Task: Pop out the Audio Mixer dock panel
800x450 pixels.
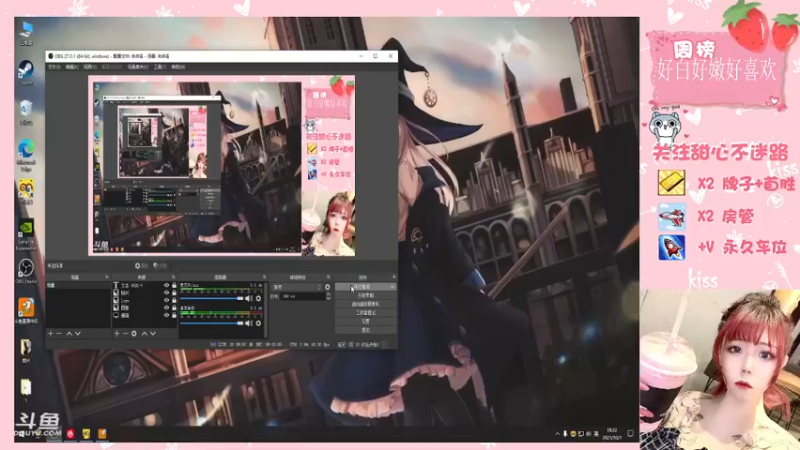Action: click(264, 277)
